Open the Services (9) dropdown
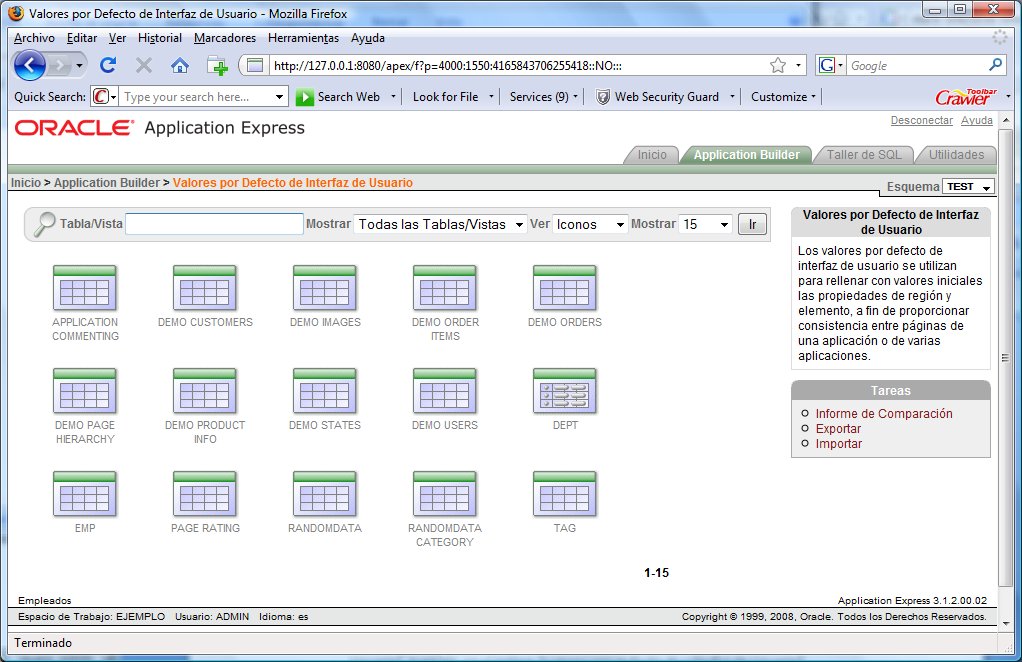1022x662 pixels. [544, 97]
